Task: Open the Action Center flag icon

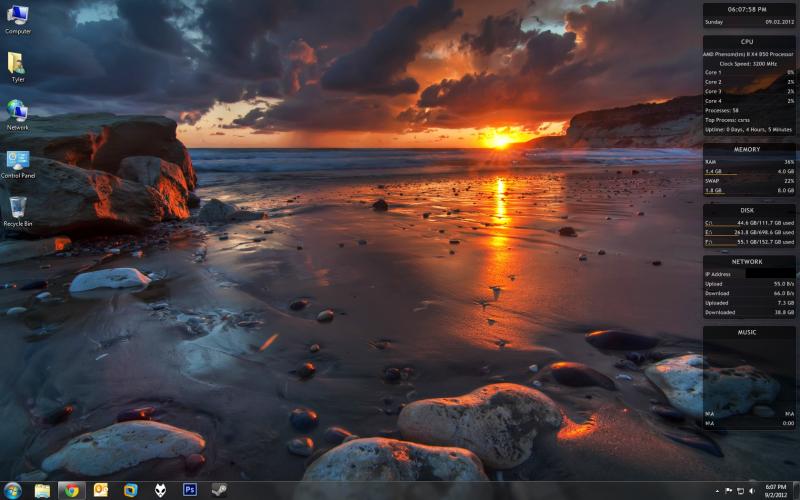Action: [729, 491]
